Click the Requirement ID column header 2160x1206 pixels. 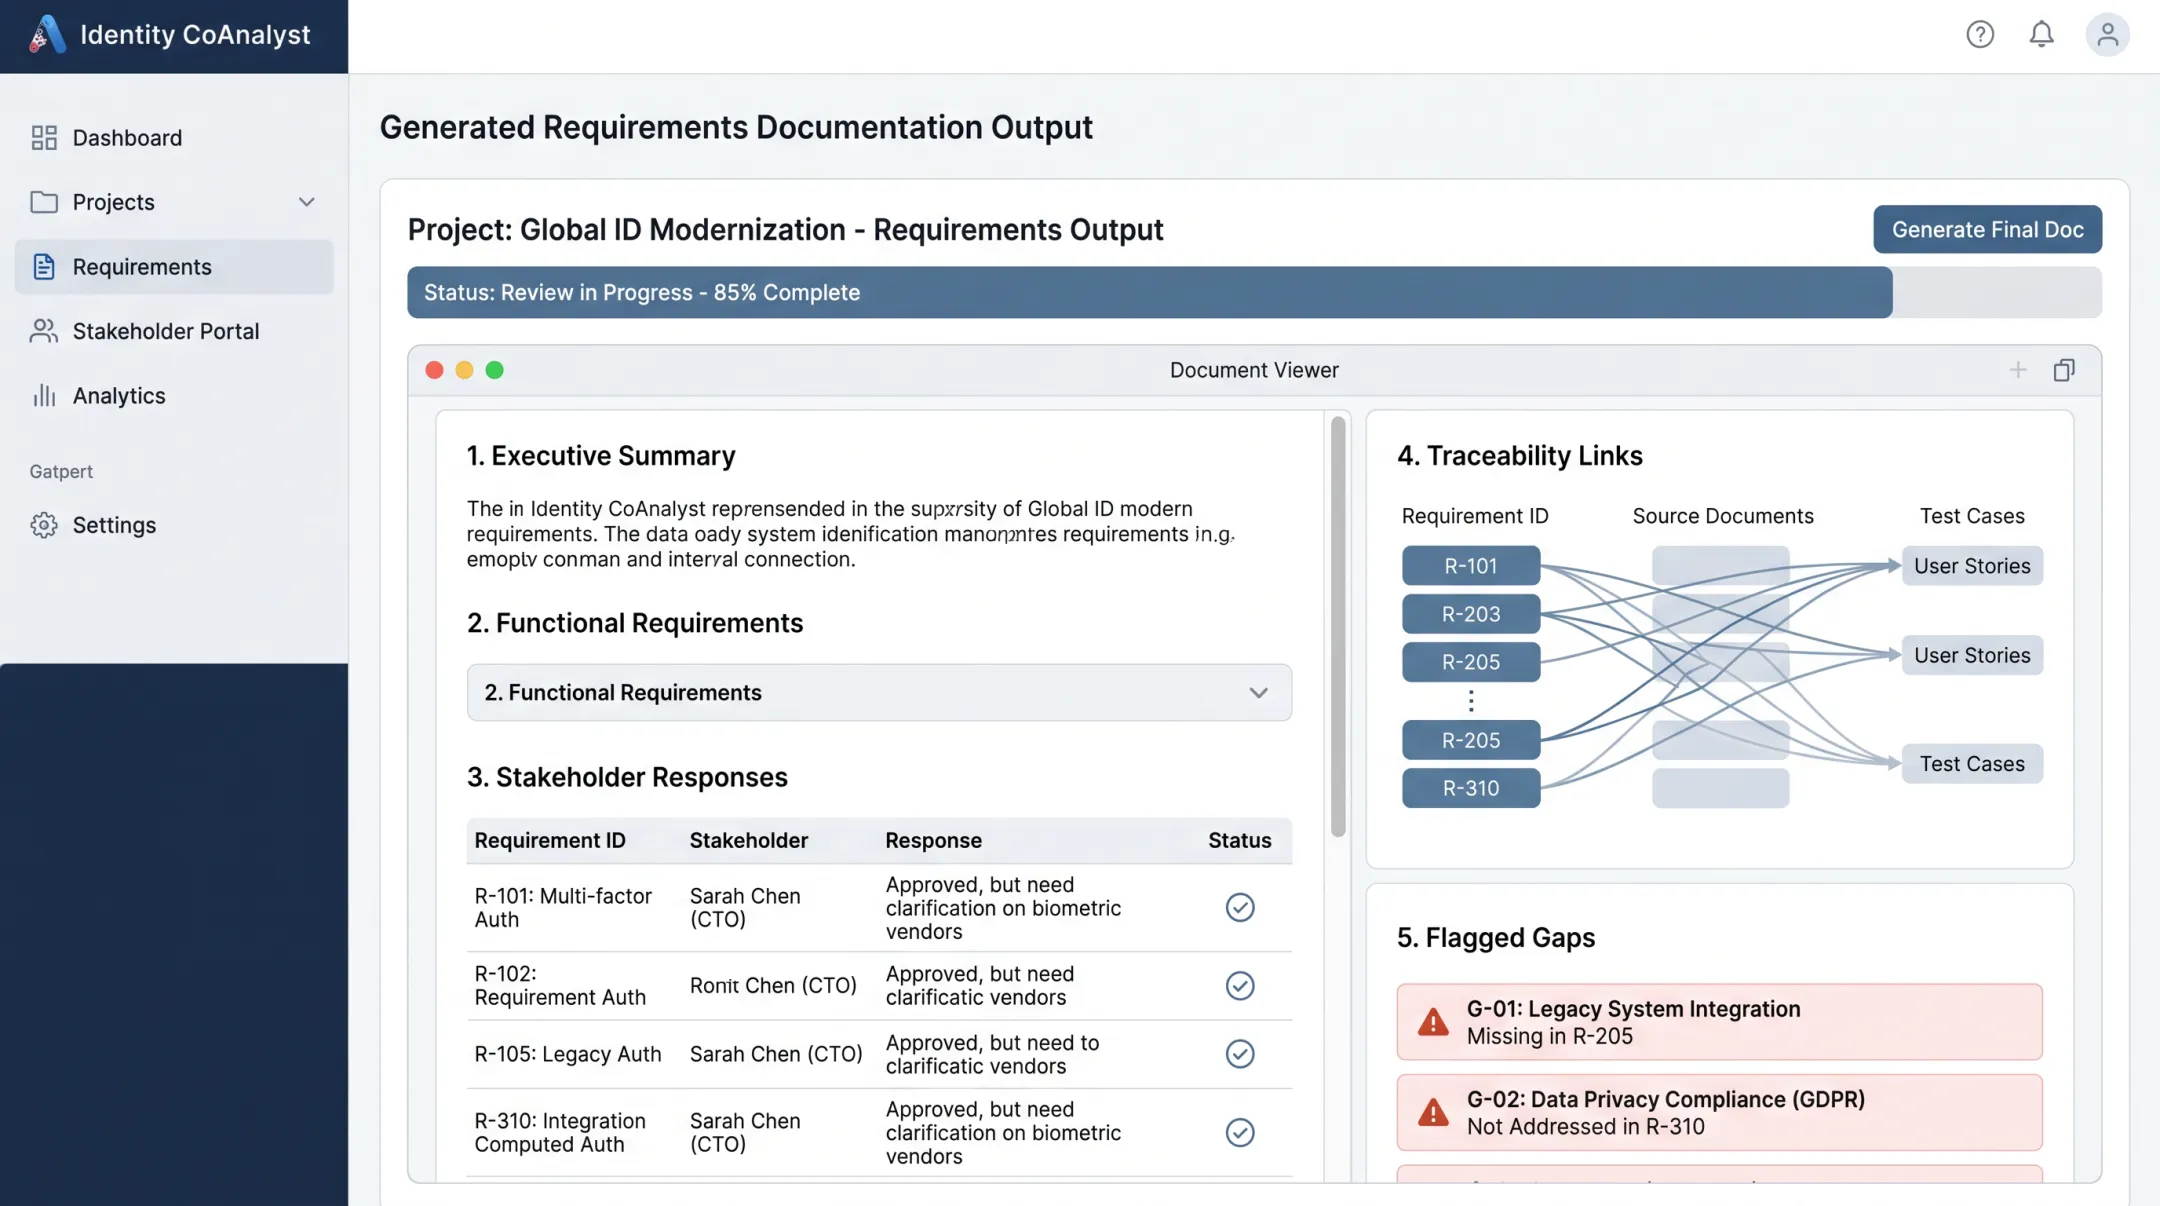[x=550, y=840]
